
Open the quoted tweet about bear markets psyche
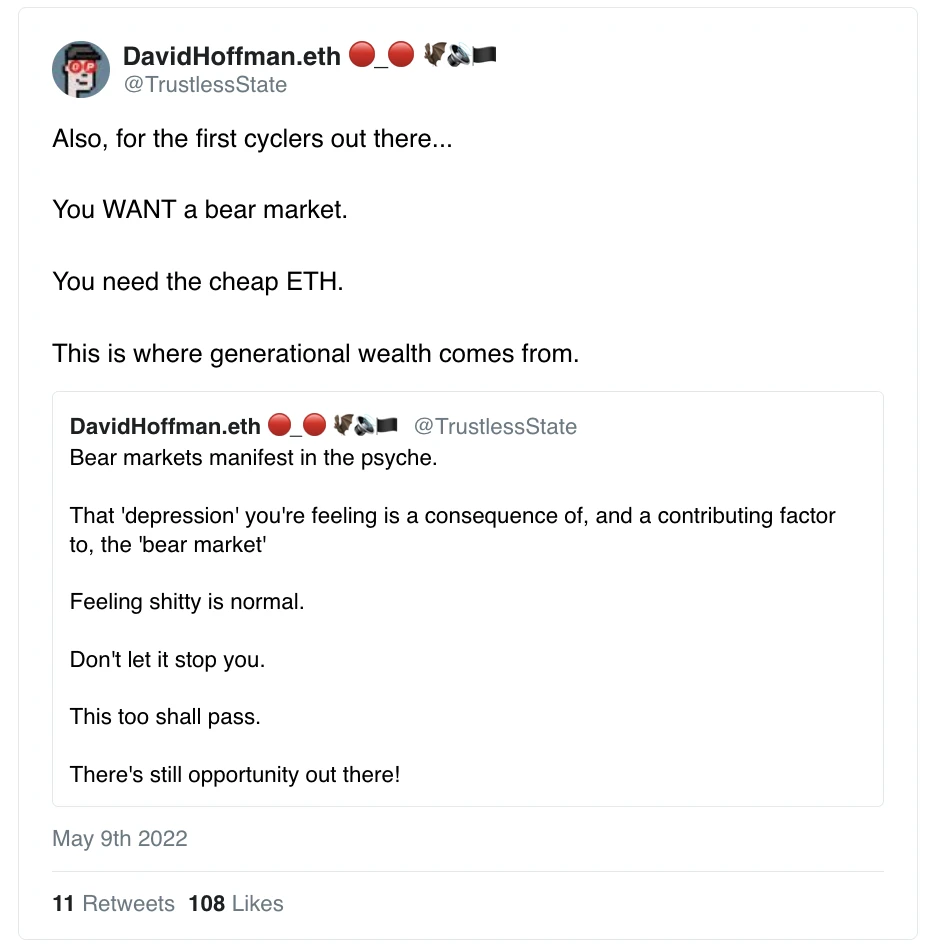click(468, 599)
